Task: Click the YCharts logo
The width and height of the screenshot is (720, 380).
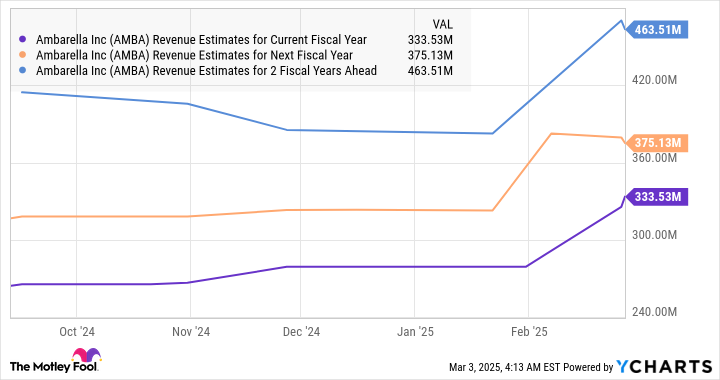Action: (x=664, y=367)
